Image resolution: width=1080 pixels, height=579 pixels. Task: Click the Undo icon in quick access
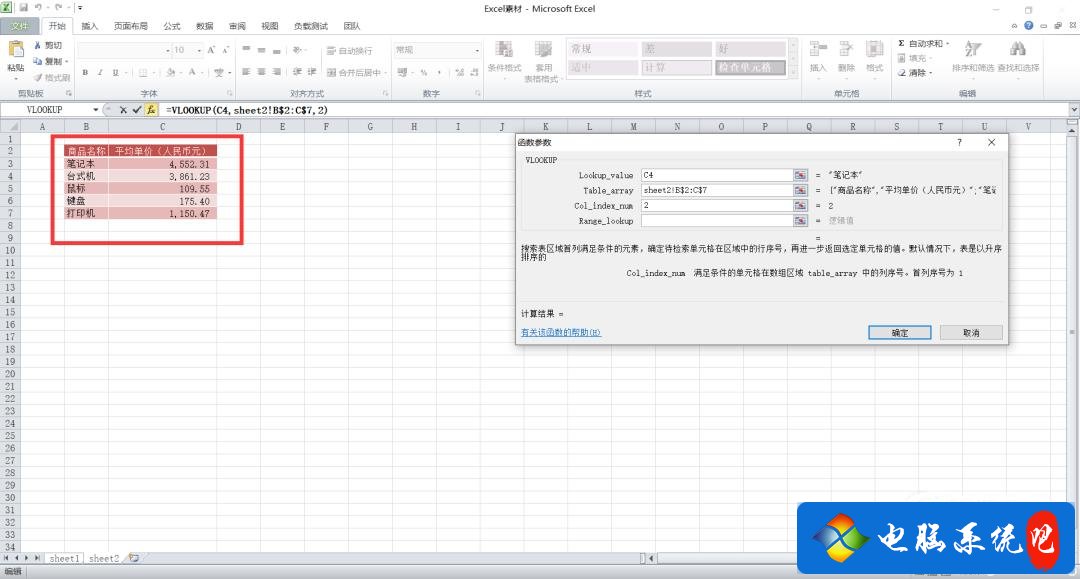39,8
